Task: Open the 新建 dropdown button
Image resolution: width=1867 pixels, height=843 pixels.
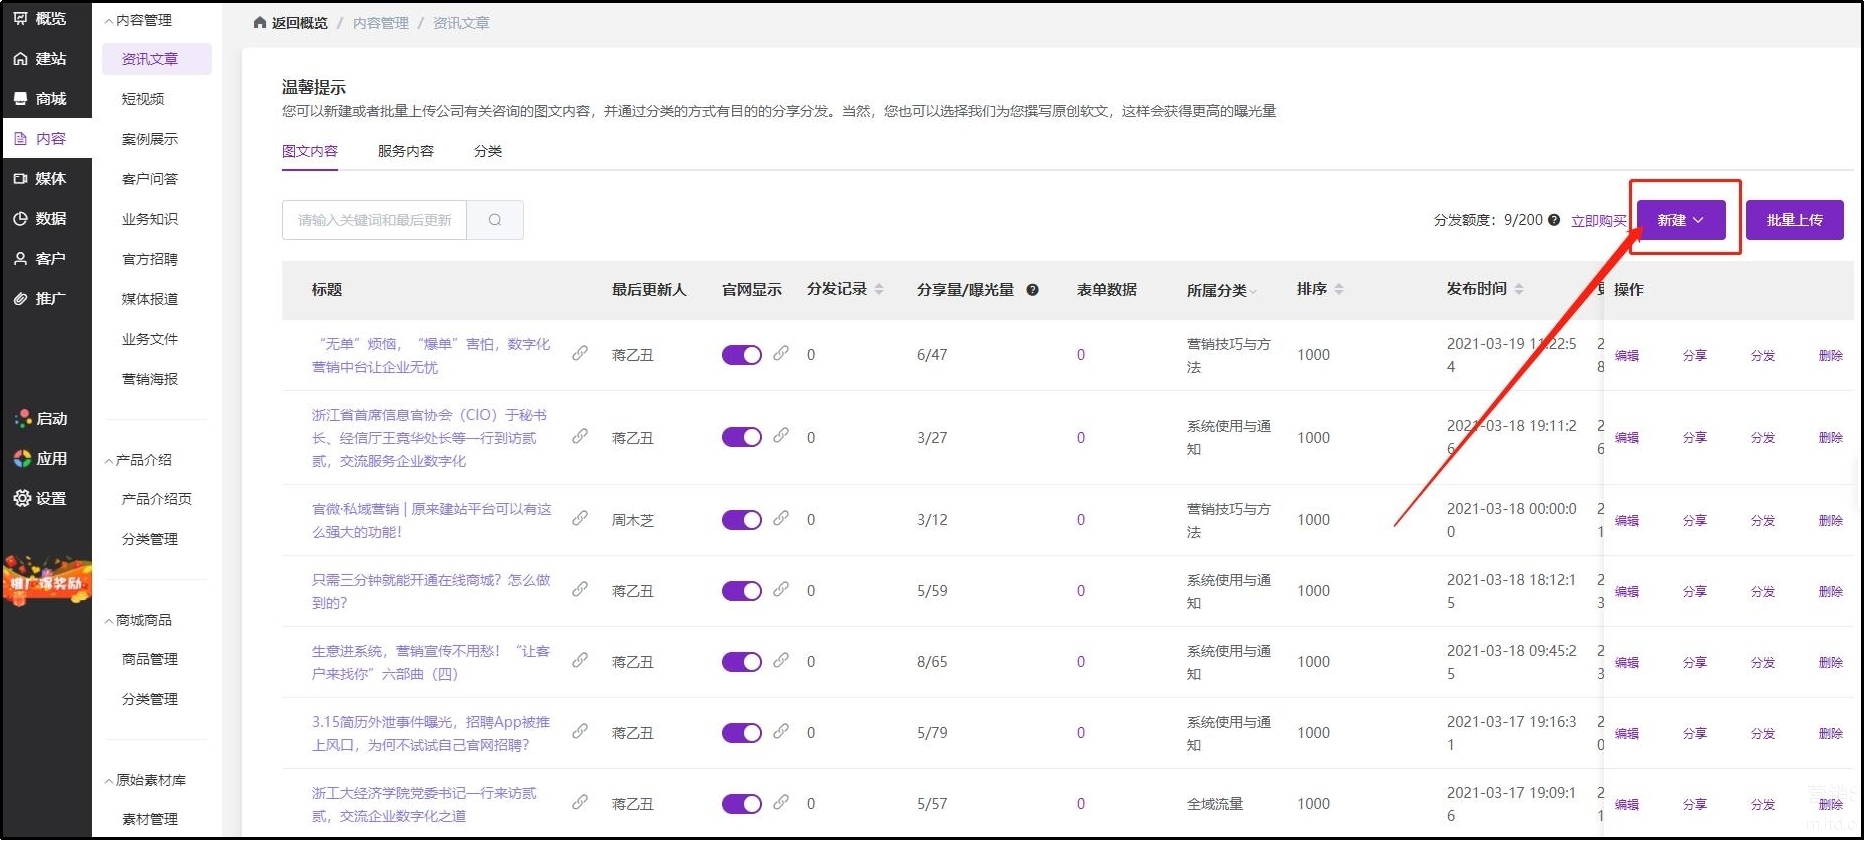Action: click(1680, 220)
